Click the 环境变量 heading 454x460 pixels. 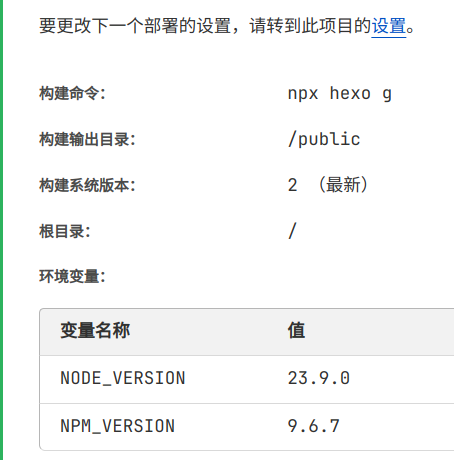click(x=72, y=277)
